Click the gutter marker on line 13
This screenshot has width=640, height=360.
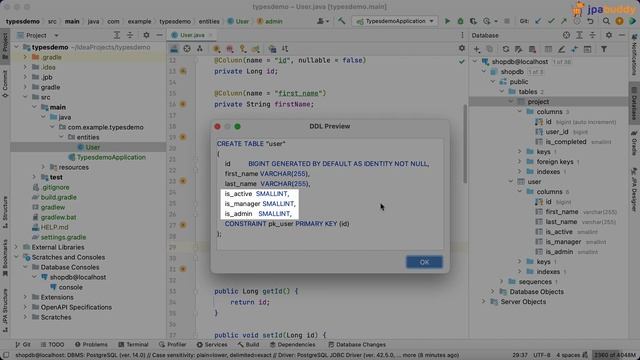point(183,71)
